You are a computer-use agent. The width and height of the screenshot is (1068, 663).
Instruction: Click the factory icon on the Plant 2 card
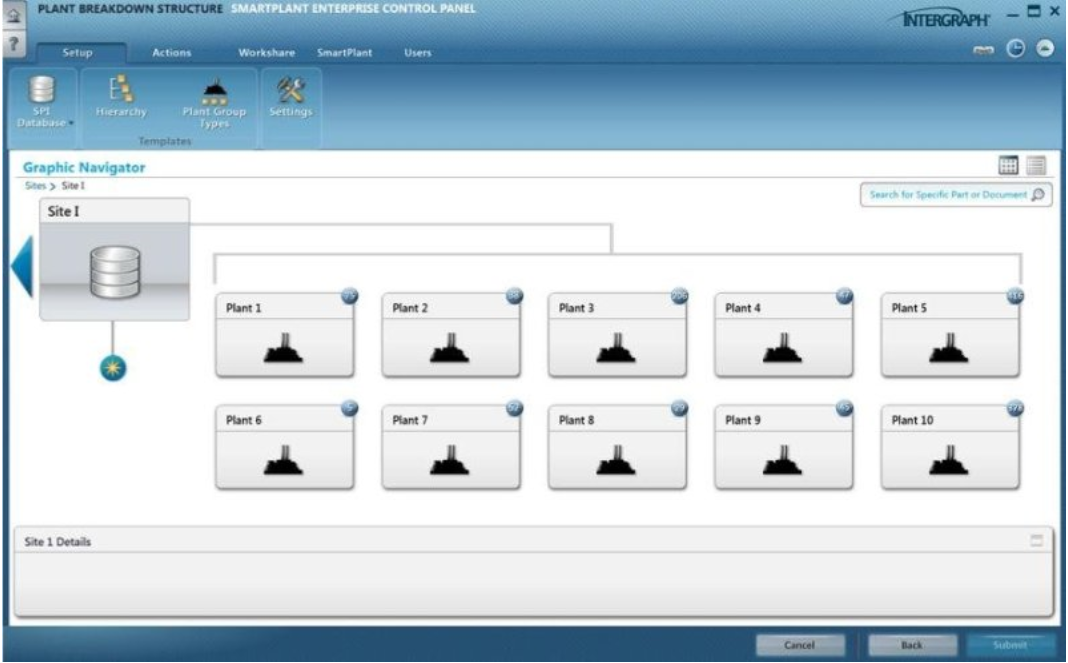pos(450,348)
